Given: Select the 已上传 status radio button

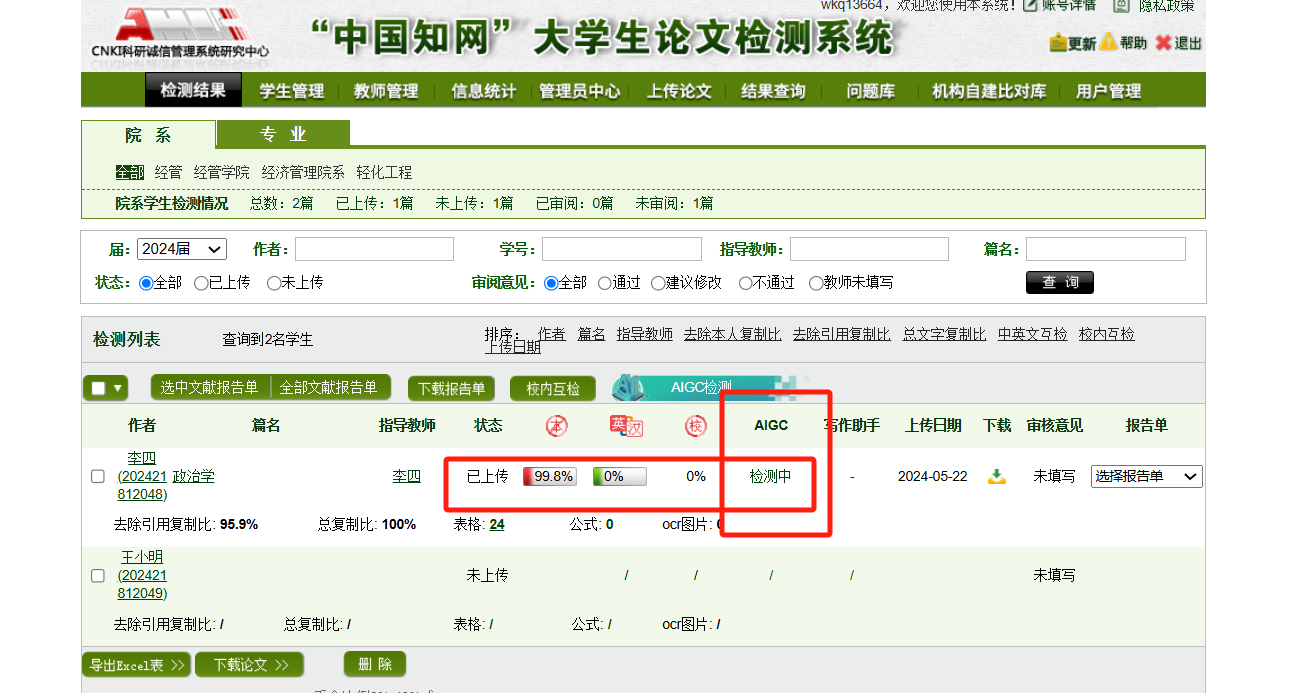Looking at the screenshot, I should [201, 283].
